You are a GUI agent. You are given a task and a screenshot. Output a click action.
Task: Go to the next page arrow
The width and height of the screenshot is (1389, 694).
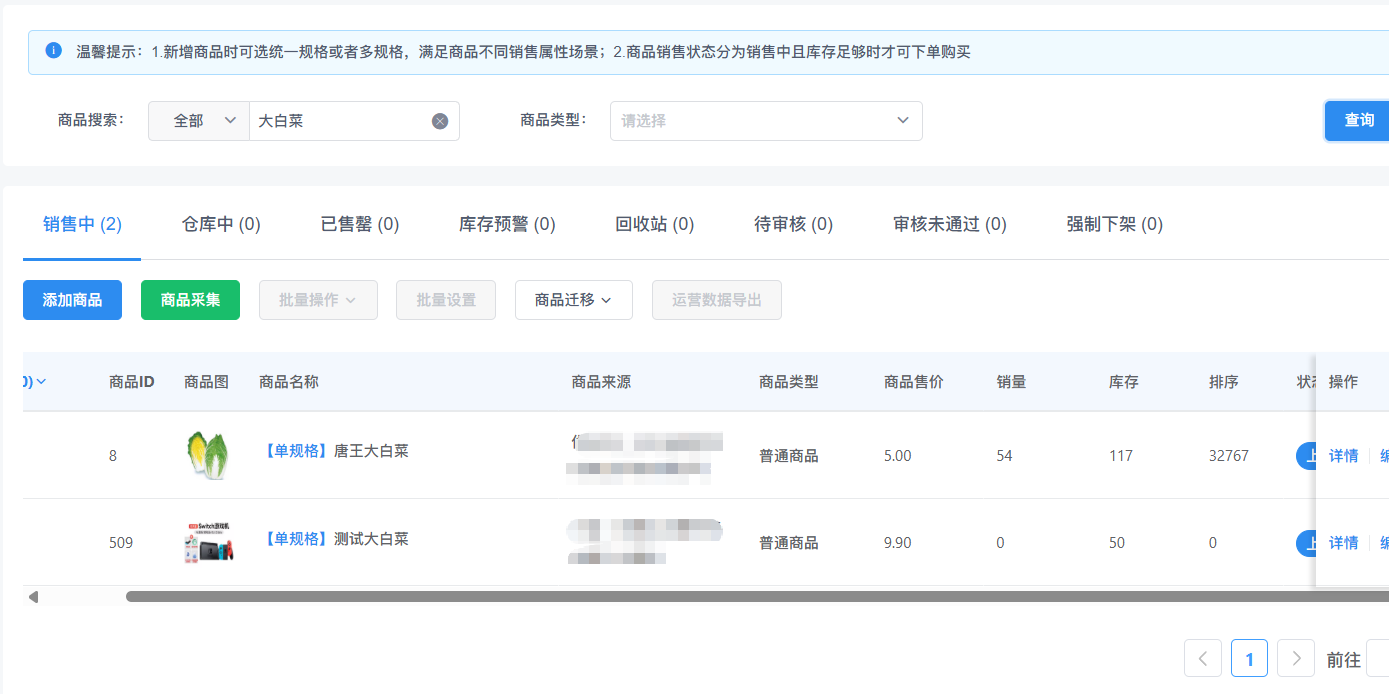[1295, 659]
